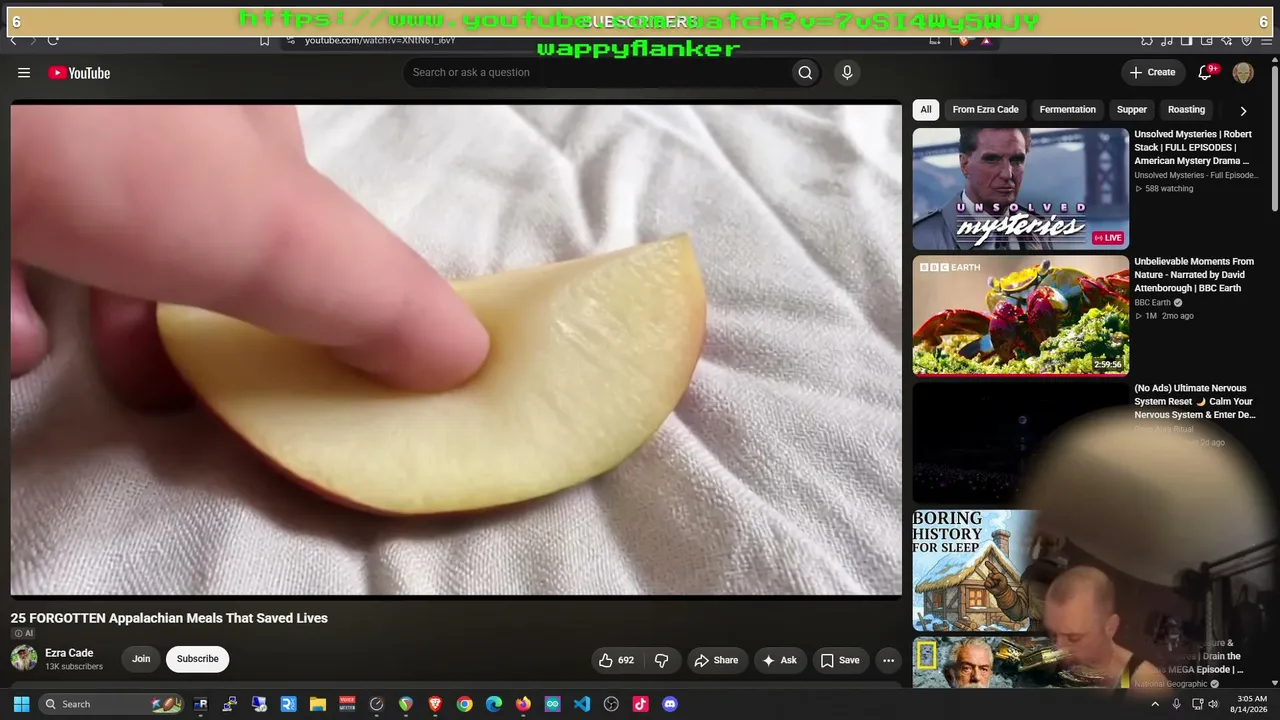Viewport: 1280px width, 720px height.
Task: Click the browser address bar URL
Action: [x=380, y=40]
